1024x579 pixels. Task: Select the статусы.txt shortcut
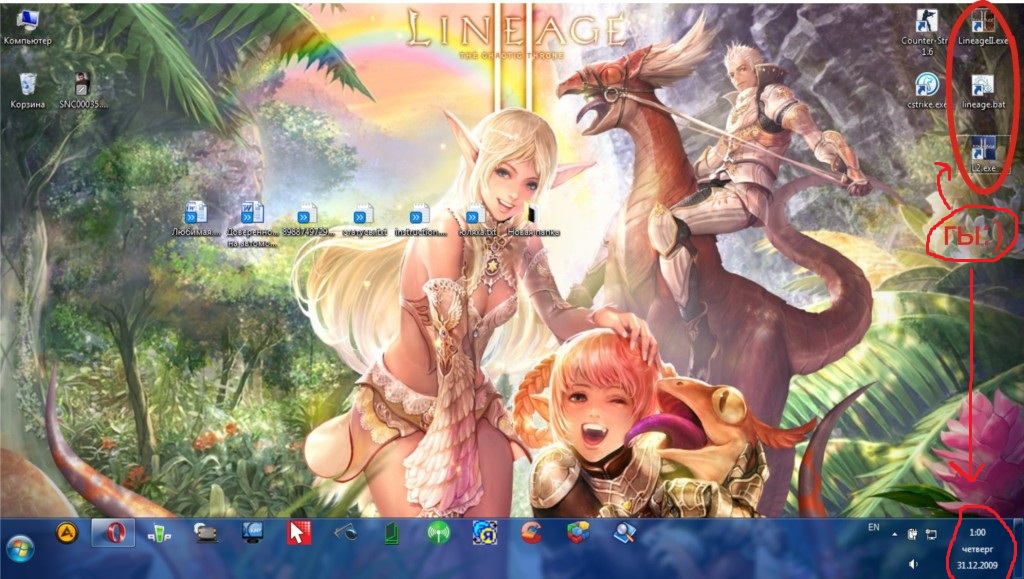click(363, 219)
